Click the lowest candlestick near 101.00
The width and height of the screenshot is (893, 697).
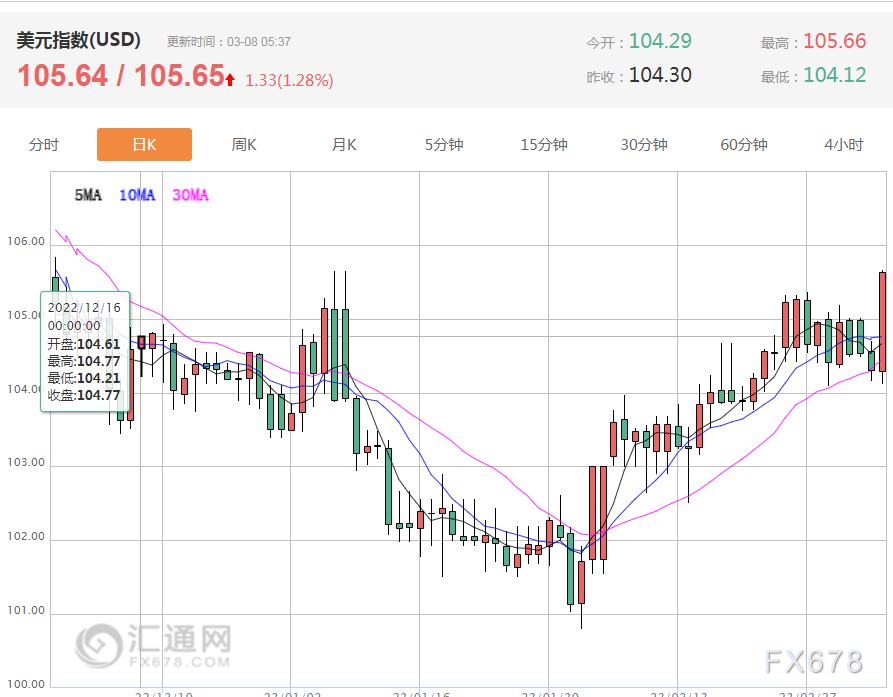click(581, 582)
